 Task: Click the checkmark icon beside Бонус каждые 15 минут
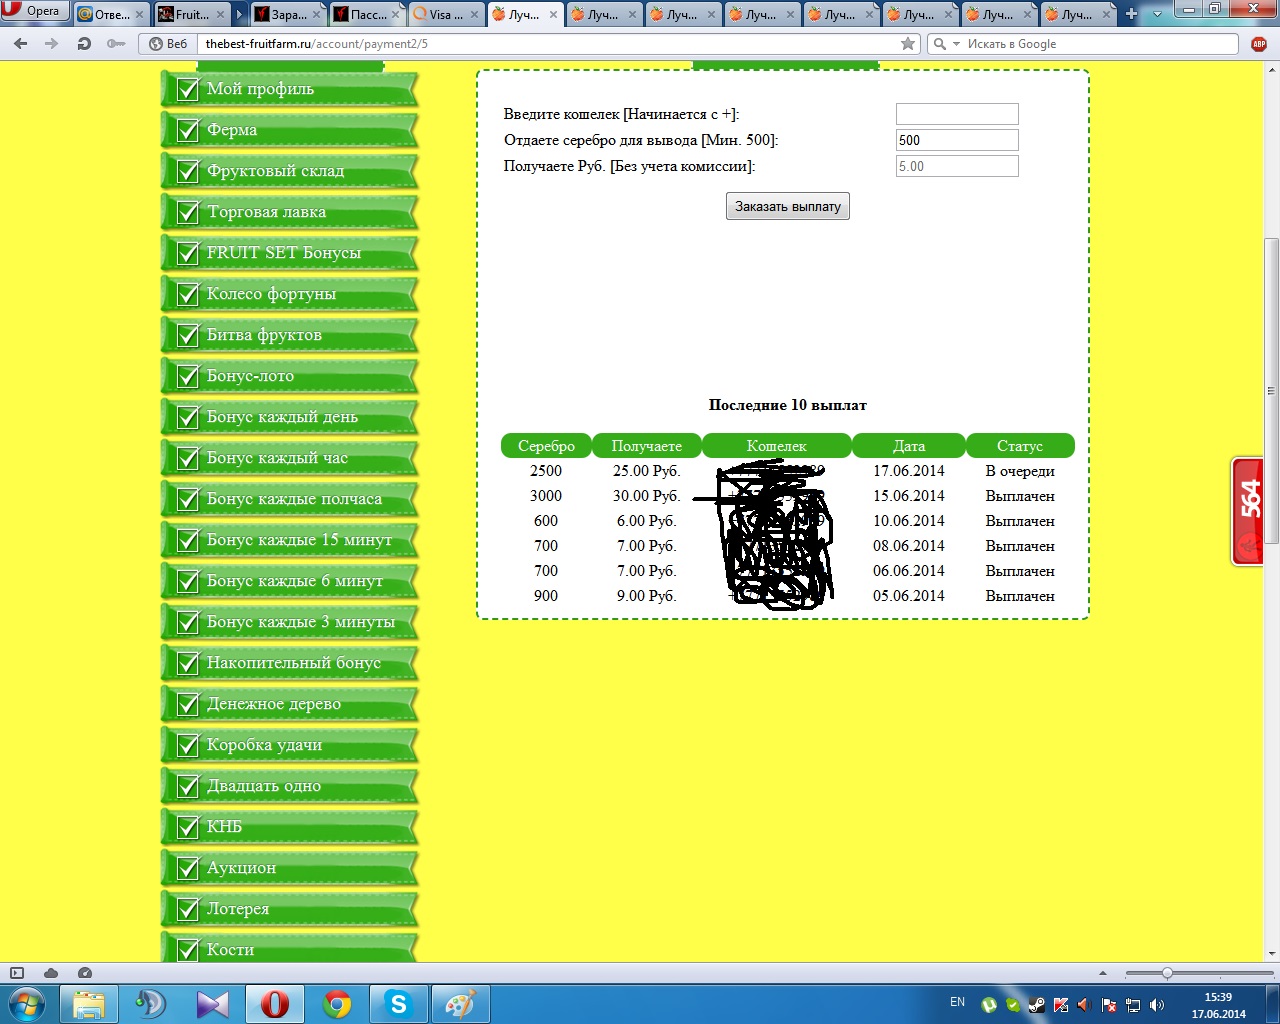click(x=187, y=540)
